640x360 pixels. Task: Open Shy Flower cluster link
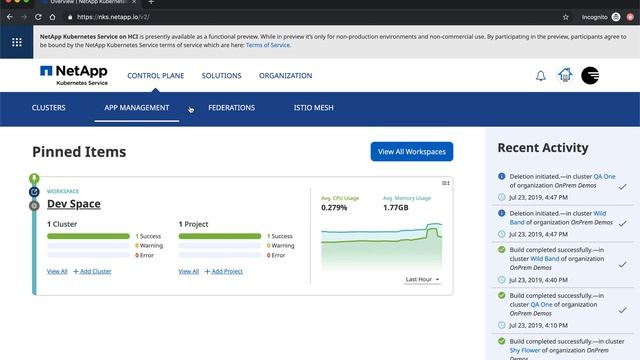(x=524, y=350)
